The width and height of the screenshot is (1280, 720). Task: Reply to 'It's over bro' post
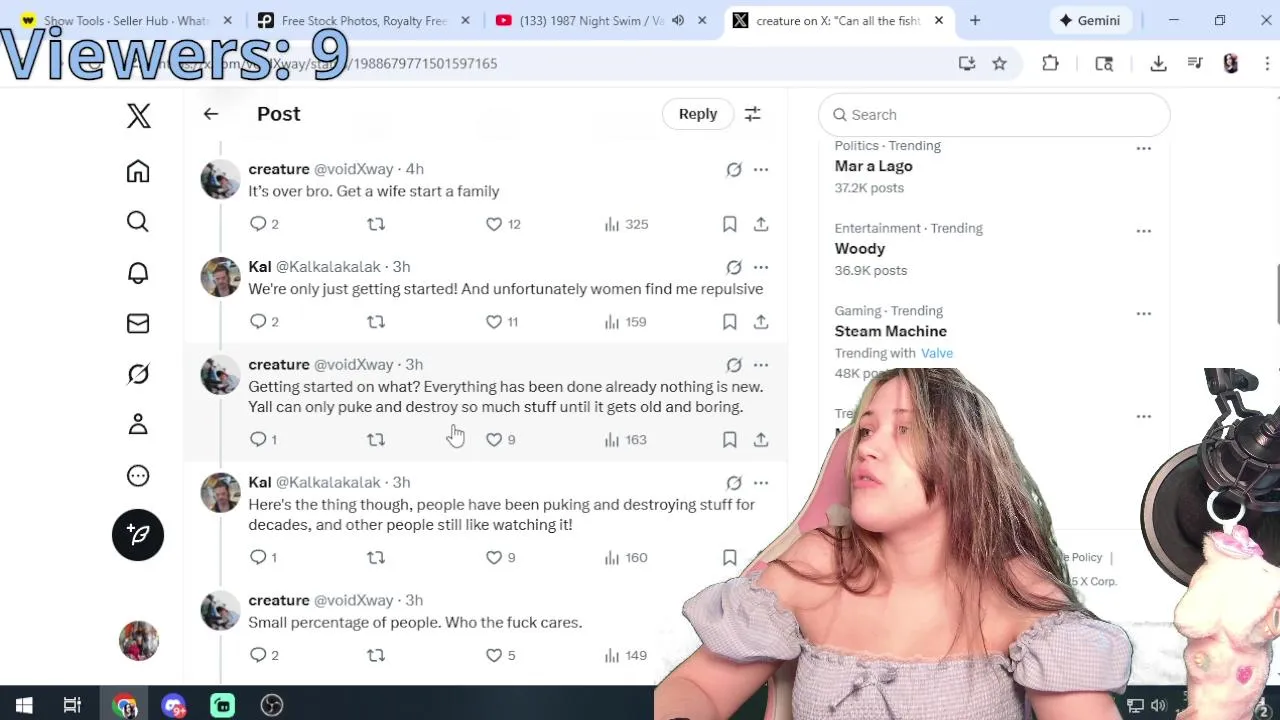[264, 224]
